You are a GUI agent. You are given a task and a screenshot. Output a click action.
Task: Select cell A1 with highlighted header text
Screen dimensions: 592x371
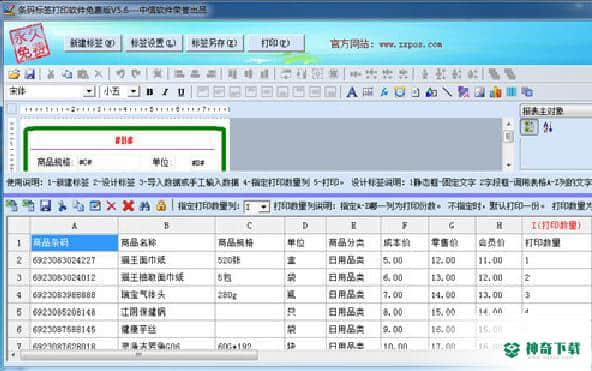(x=74, y=243)
